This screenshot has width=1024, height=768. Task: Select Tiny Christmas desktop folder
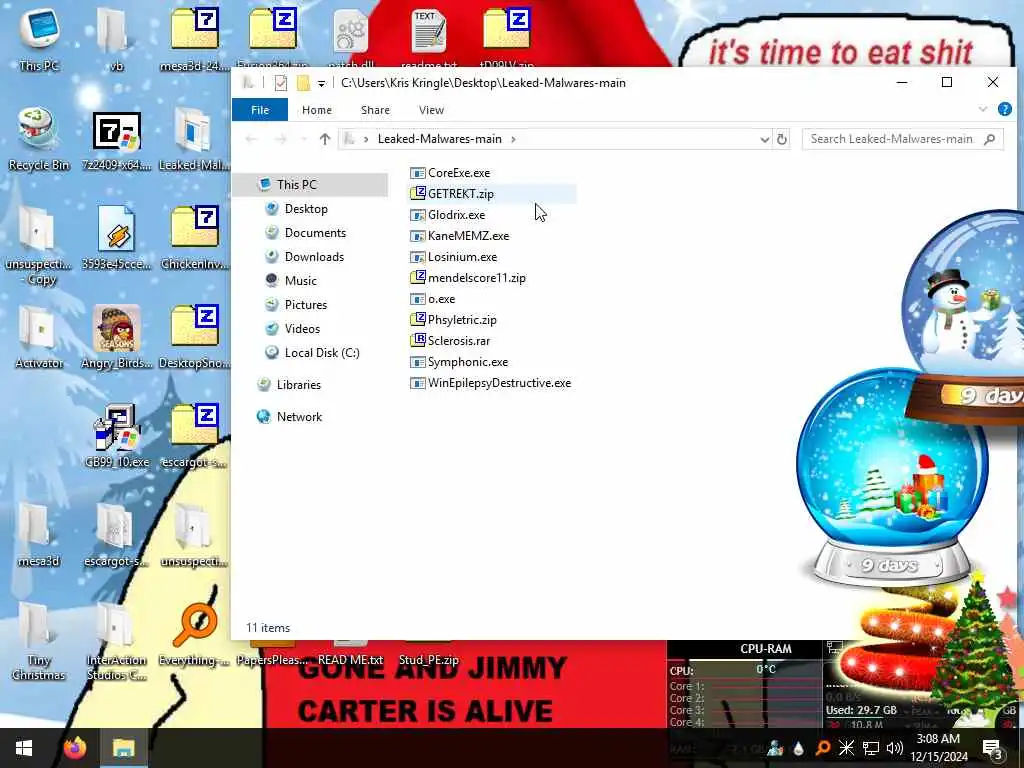[x=39, y=642]
